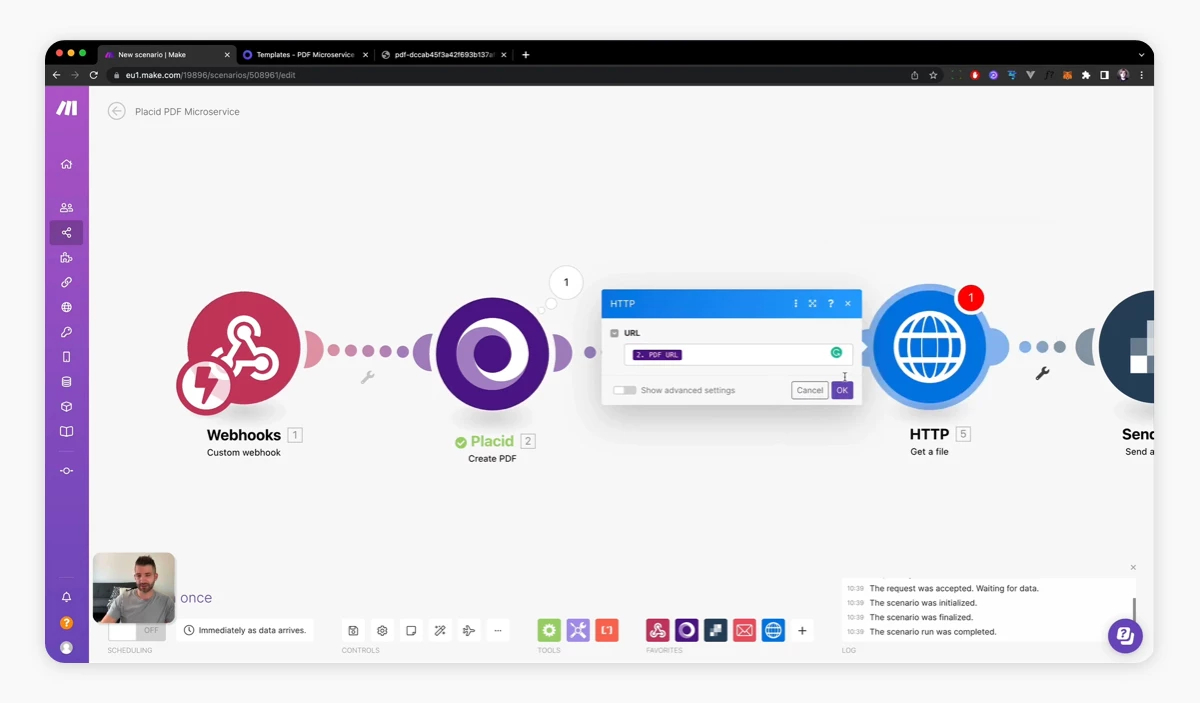The image size is (1200, 703).
Task: Open the HTTP globe module
Action: (929, 347)
